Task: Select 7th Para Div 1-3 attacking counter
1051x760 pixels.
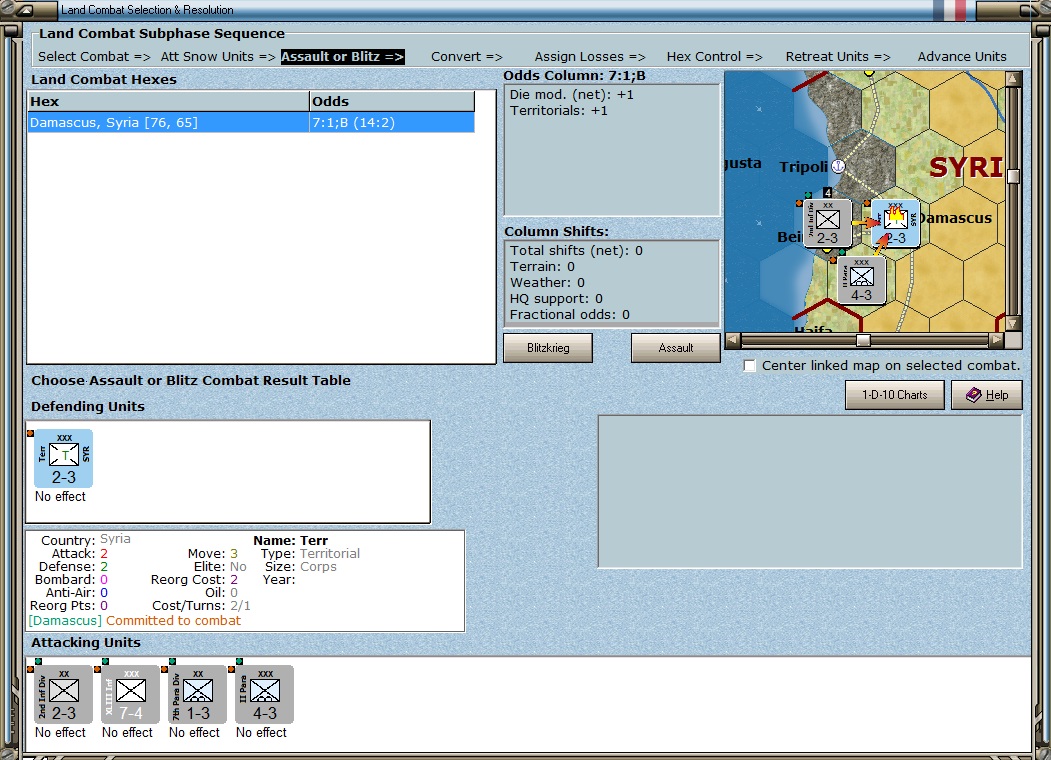Action: click(198, 694)
